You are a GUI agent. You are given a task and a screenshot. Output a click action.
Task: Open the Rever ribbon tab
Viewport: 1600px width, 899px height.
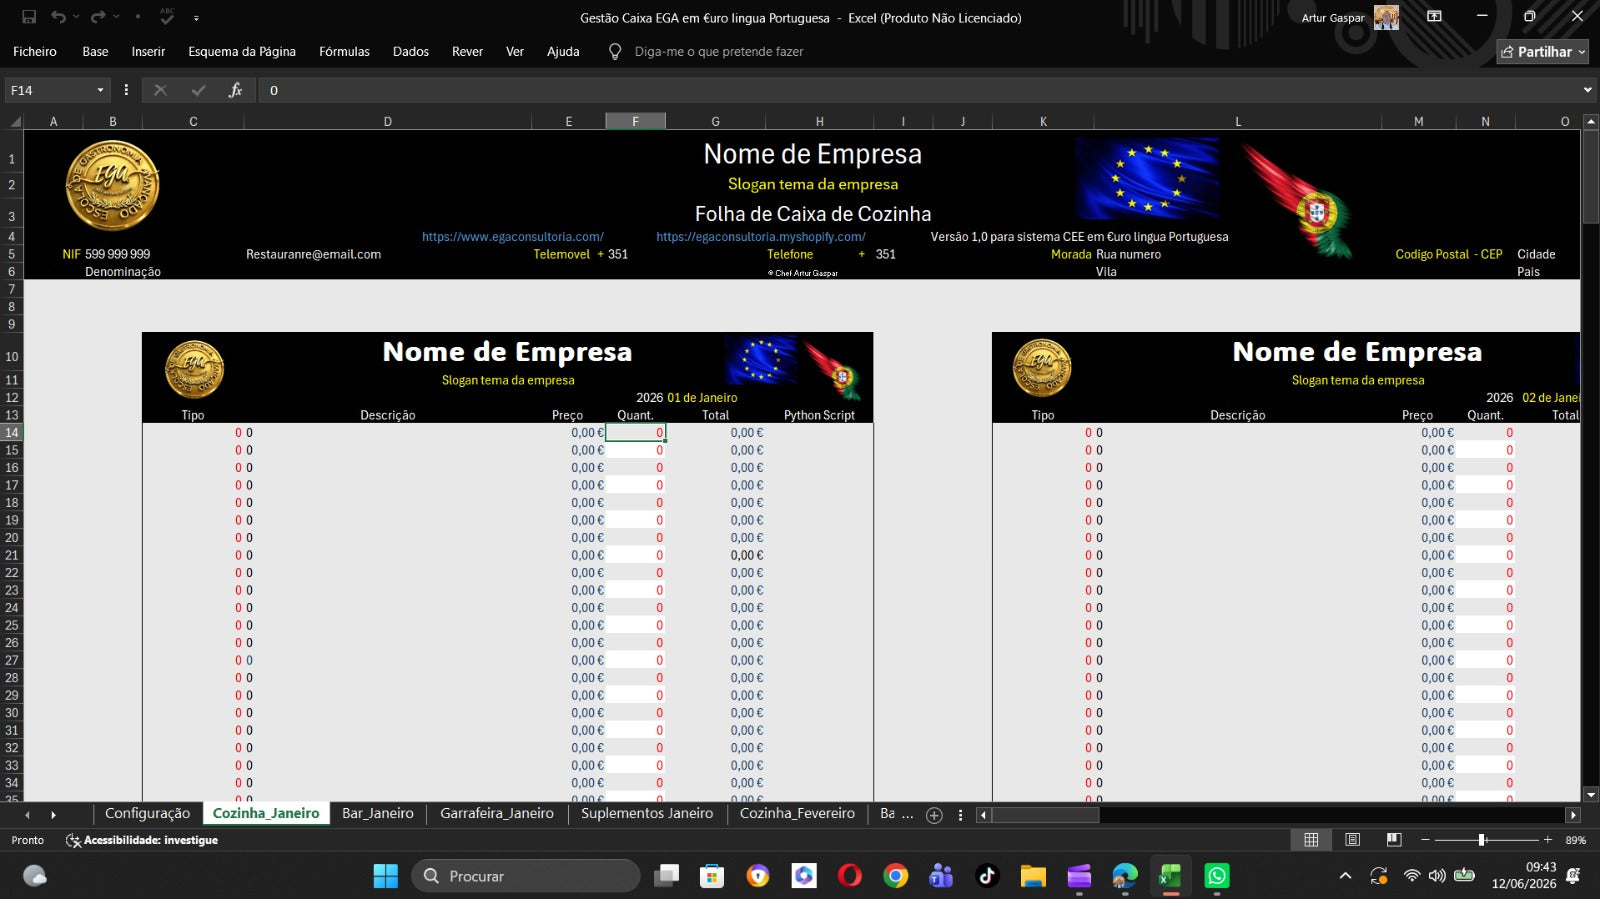pyautogui.click(x=467, y=52)
